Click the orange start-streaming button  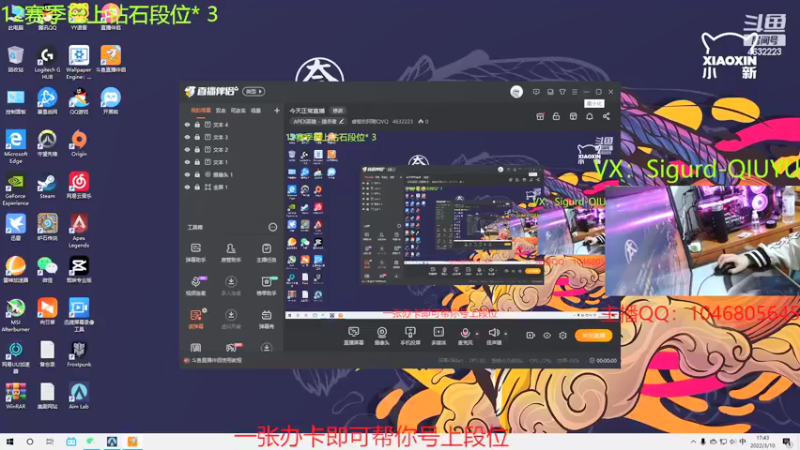pos(593,335)
